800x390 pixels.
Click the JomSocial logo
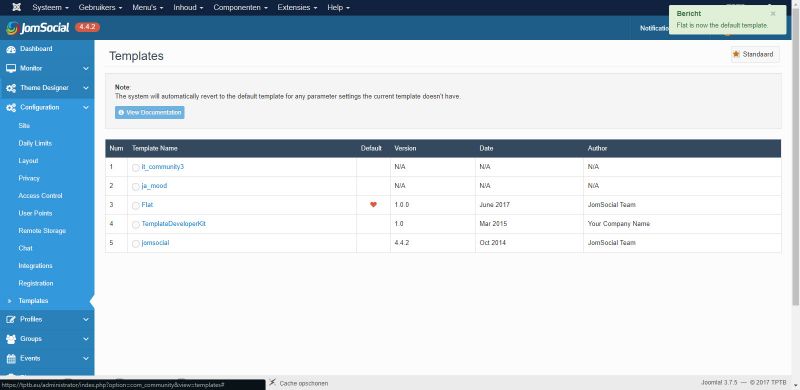(x=38, y=28)
